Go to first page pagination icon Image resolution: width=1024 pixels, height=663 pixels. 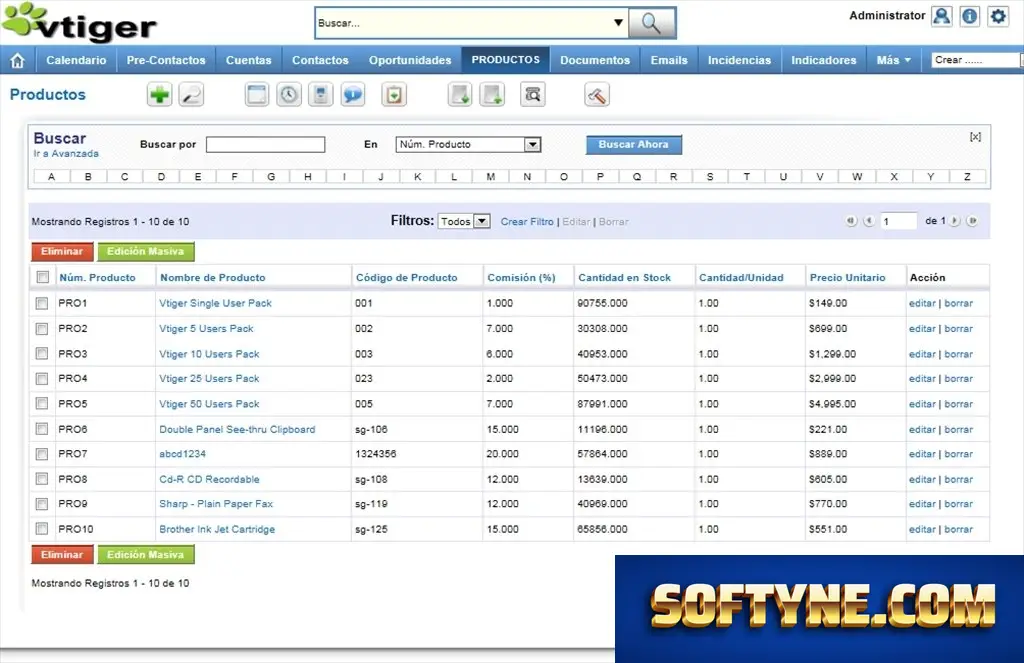(x=851, y=221)
